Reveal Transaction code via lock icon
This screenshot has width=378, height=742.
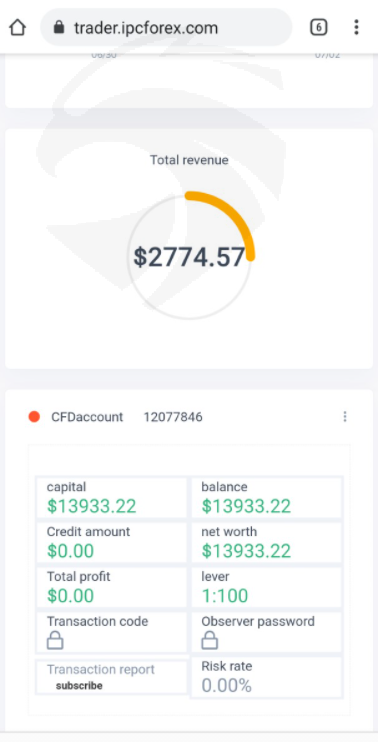[55, 641]
